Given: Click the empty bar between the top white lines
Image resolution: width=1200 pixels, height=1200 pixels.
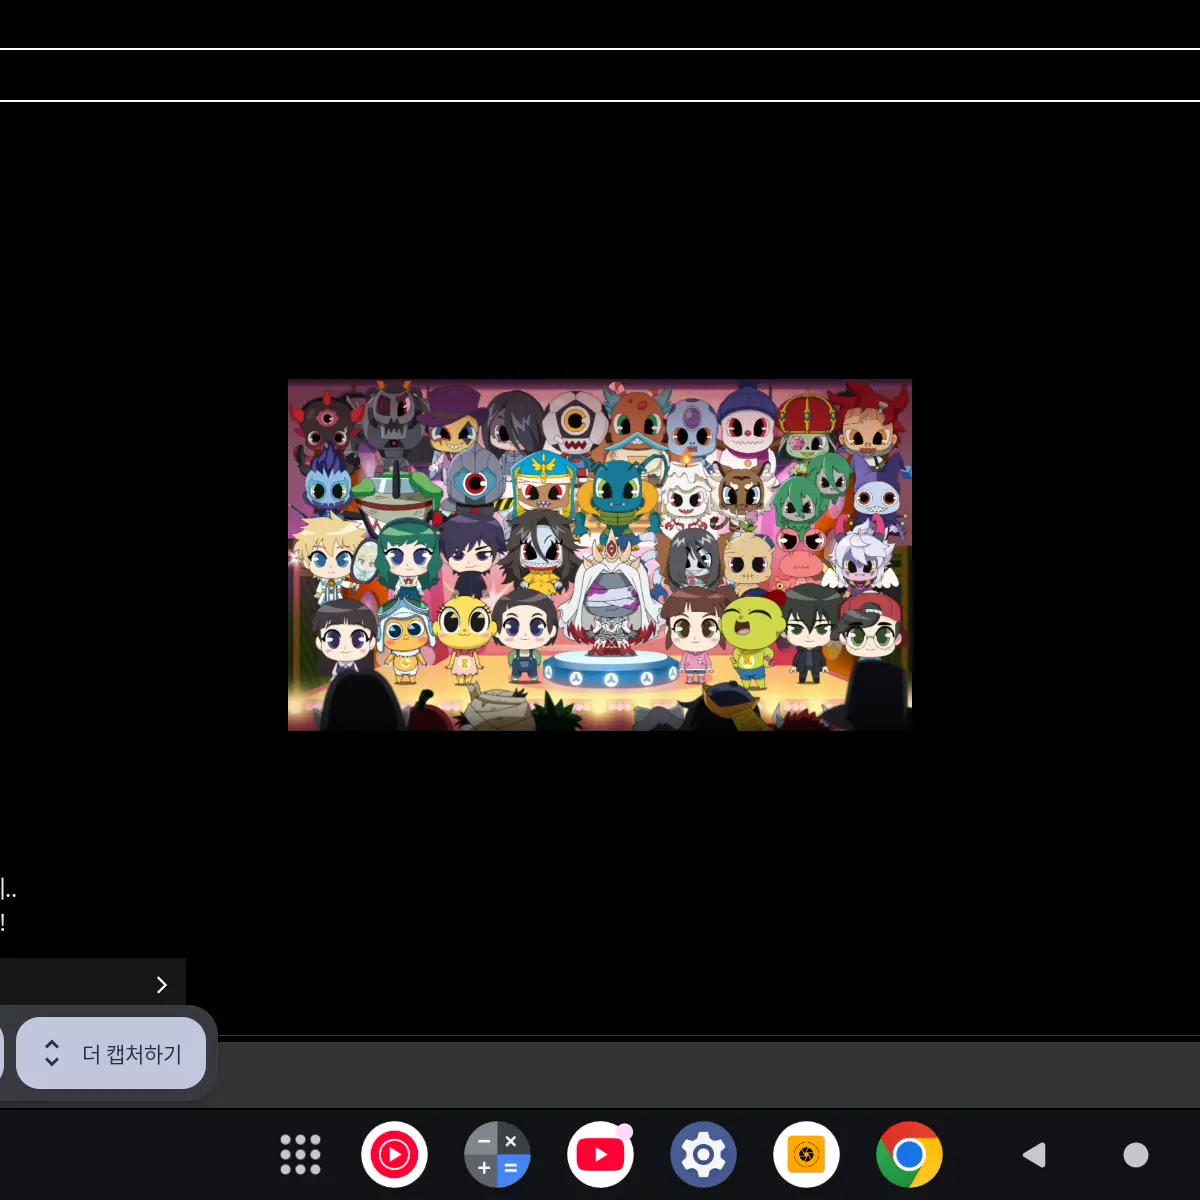Looking at the screenshot, I should click(600, 75).
